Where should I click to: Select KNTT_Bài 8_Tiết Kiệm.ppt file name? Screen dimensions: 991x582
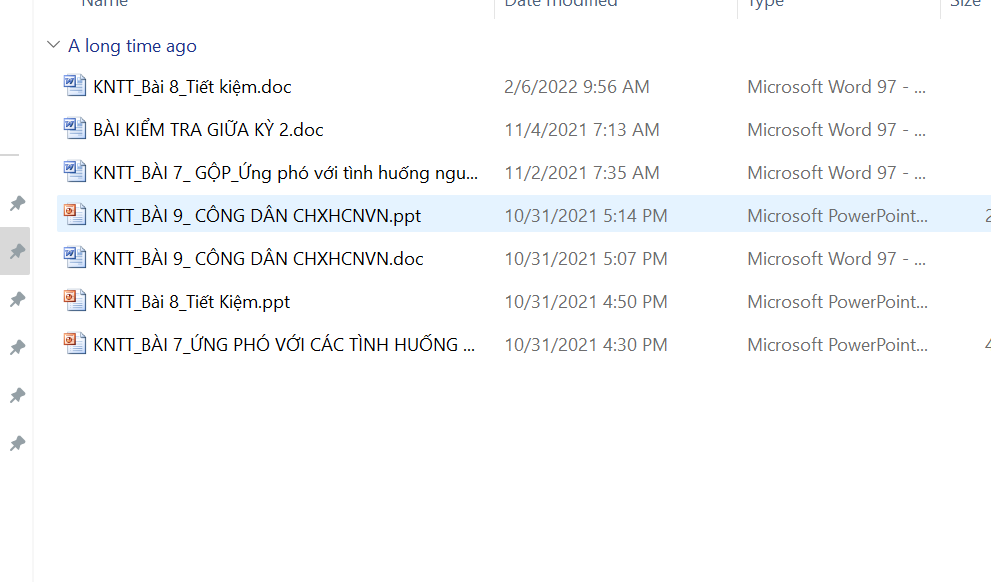[x=192, y=302]
